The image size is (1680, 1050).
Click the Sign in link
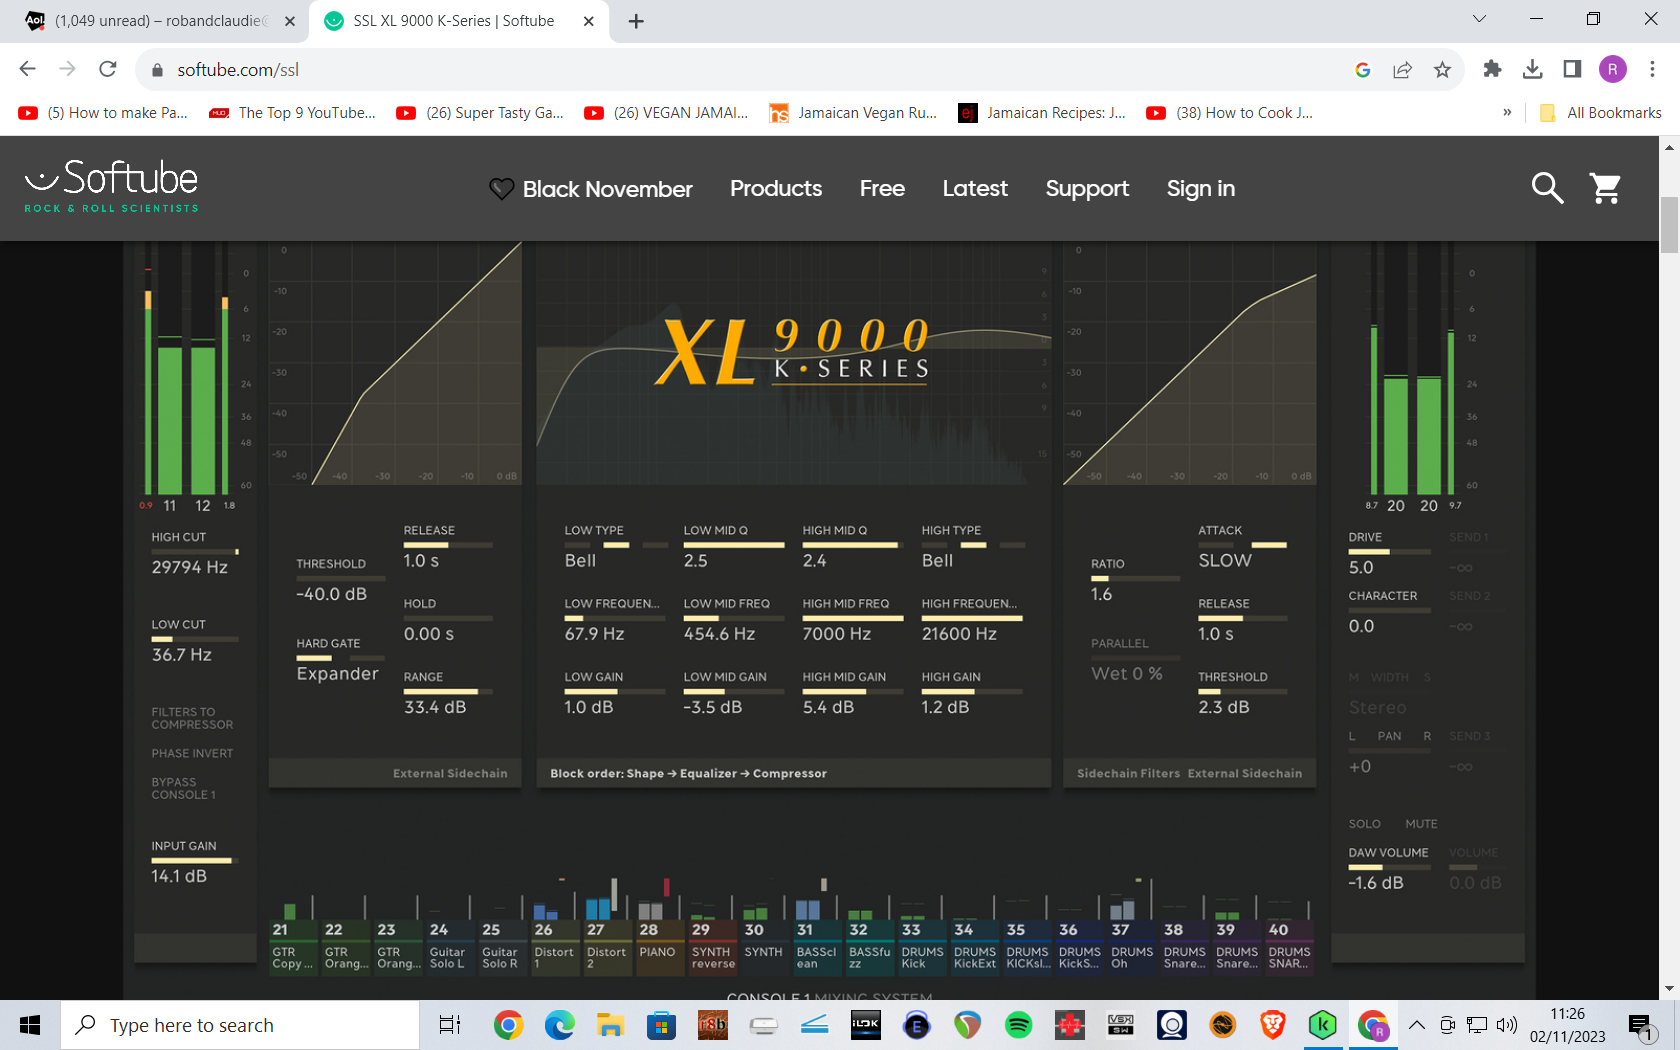1201,189
